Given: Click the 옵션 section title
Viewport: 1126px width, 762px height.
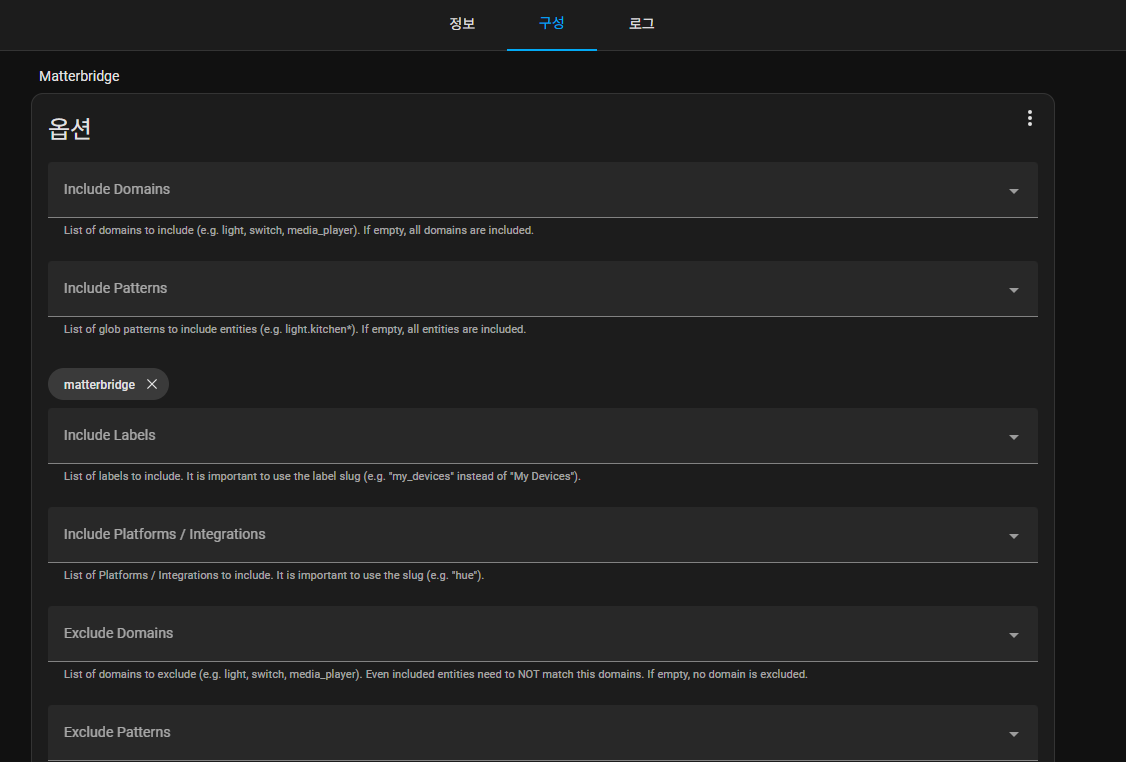Looking at the screenshot, I should 69,129.
